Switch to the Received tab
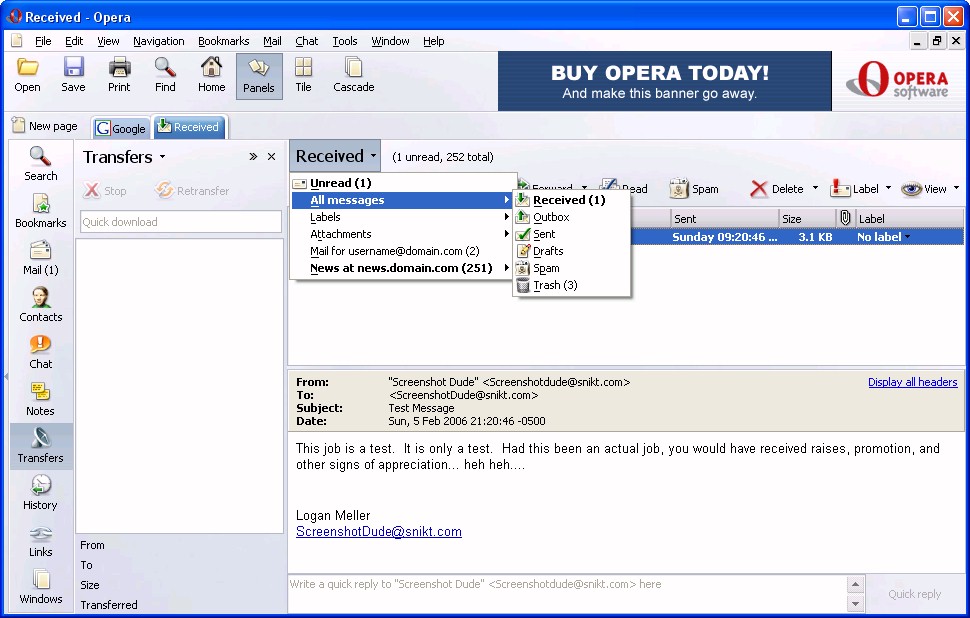 click(x=189, y=127)
